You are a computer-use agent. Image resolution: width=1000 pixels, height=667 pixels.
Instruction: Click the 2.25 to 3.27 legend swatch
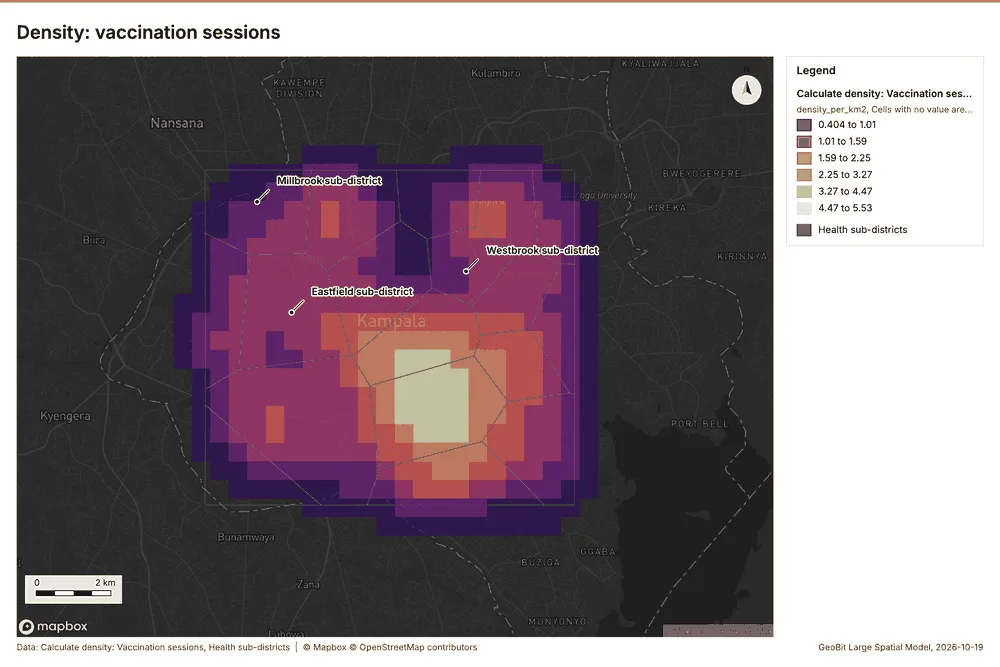(804, 175)
